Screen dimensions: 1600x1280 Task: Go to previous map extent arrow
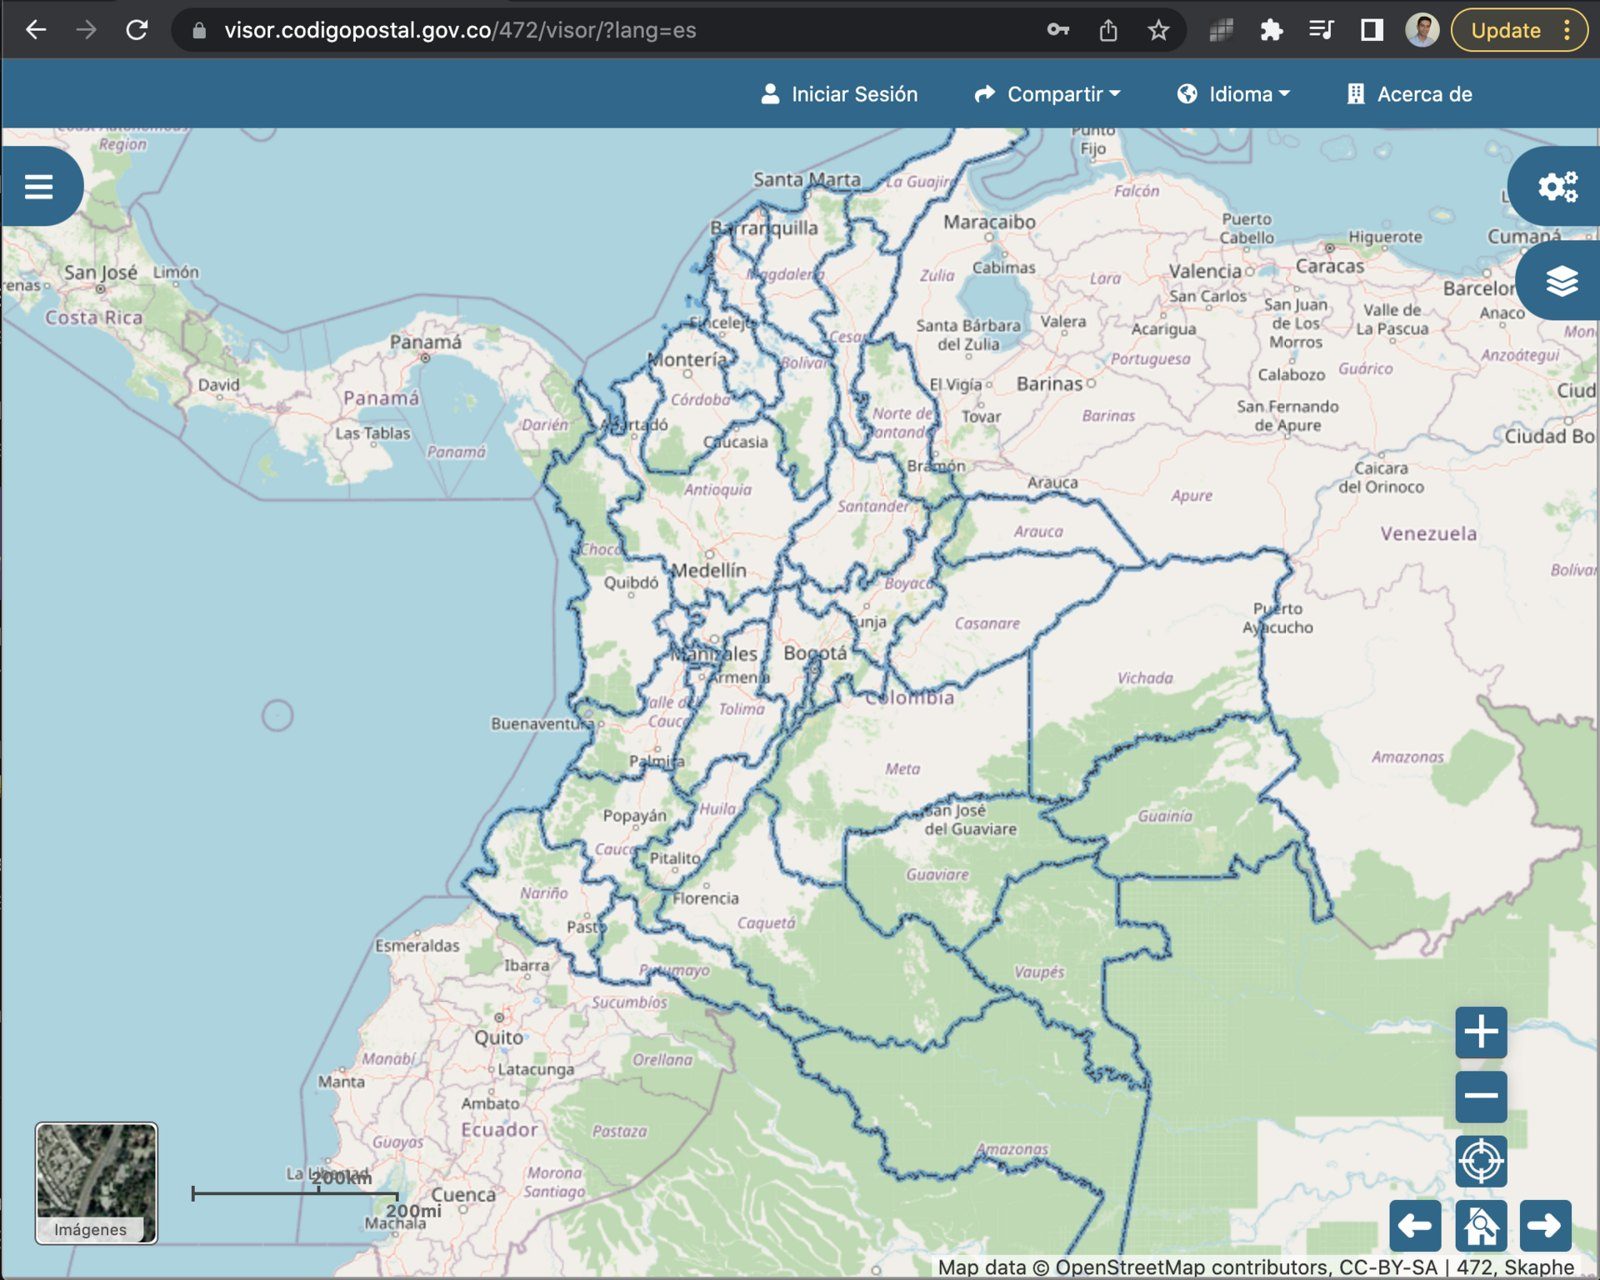tap(1415, 1226)
